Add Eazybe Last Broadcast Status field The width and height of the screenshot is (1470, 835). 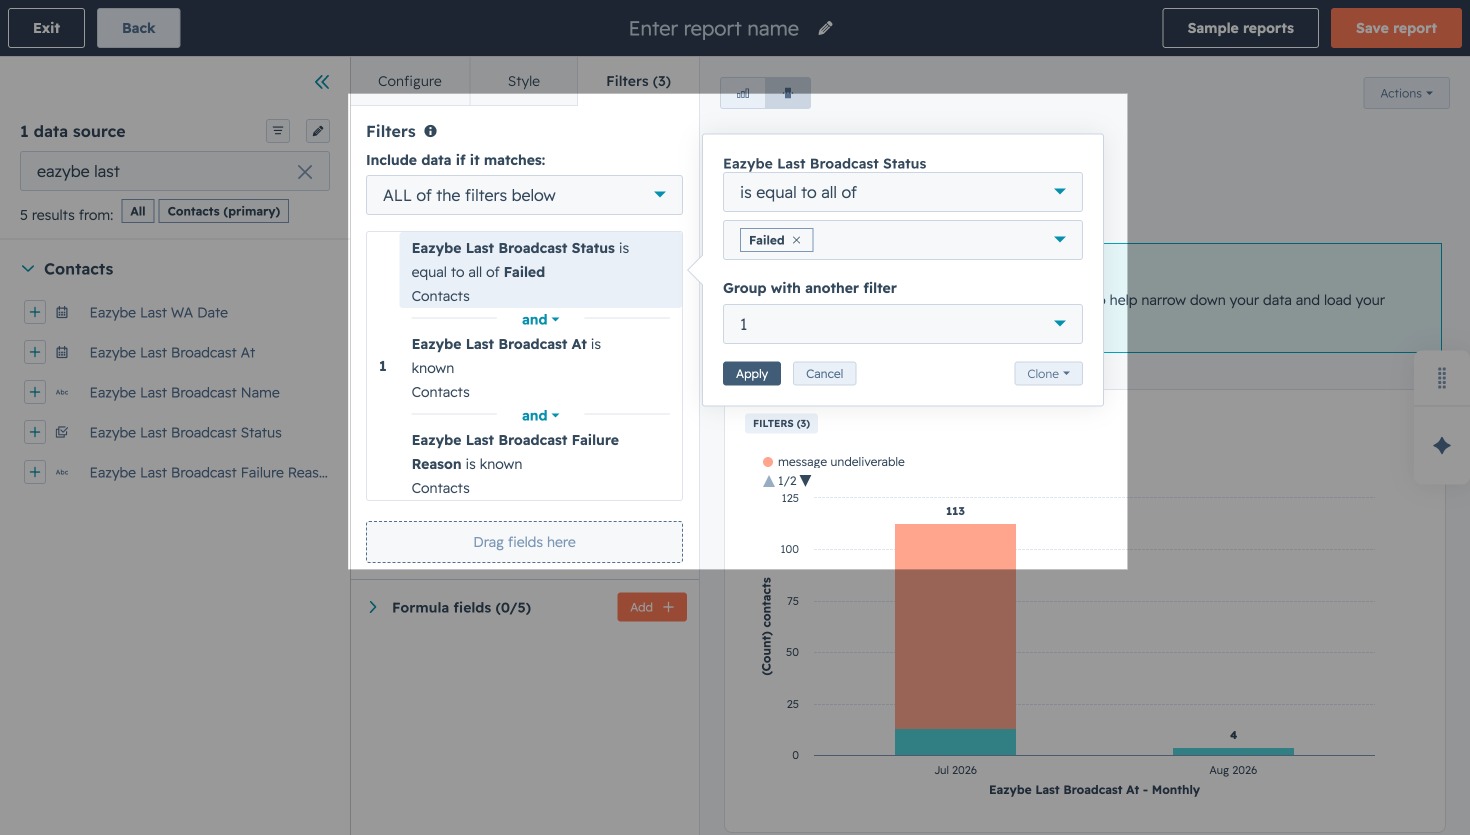(35, 432)
